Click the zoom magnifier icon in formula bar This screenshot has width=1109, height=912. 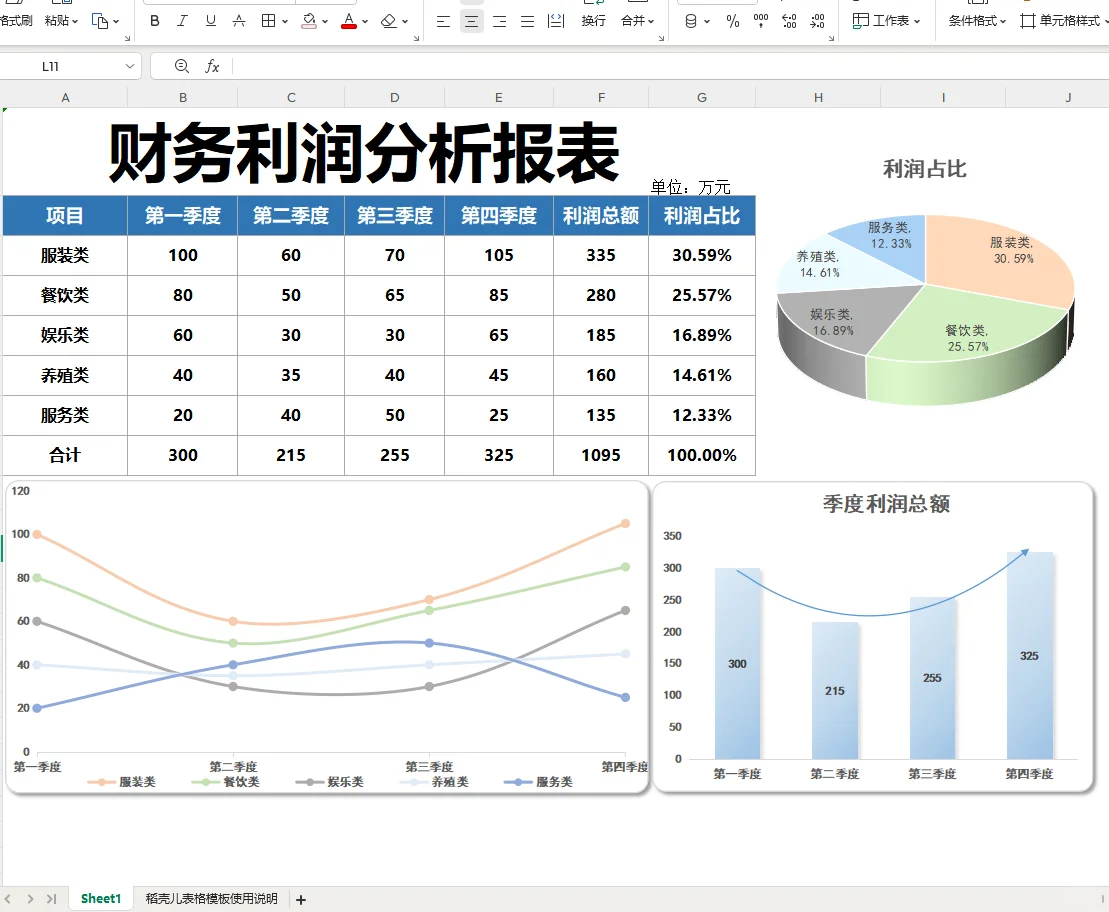(182, 67)
